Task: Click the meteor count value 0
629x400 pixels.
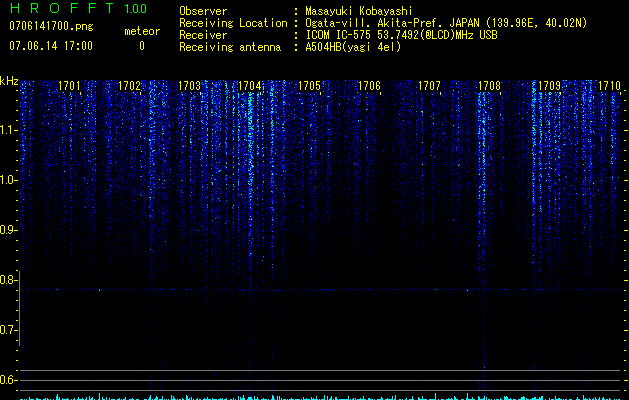Action: (x=142, y=46)
